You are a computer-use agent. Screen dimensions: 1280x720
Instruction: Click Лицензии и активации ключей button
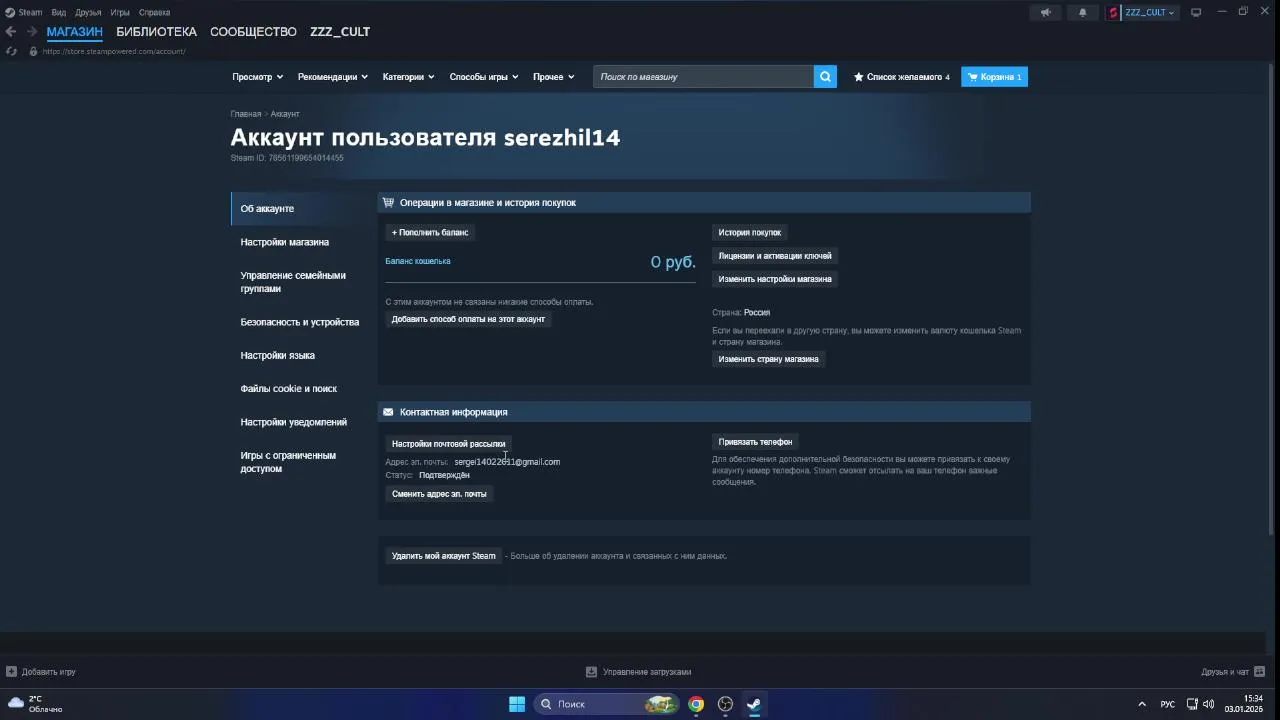(775, 256)
